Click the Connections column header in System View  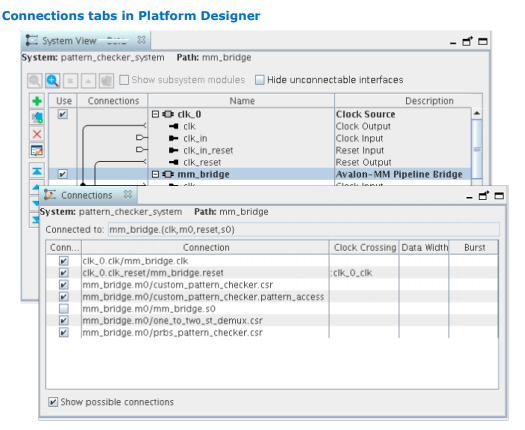tap(113, 101)
